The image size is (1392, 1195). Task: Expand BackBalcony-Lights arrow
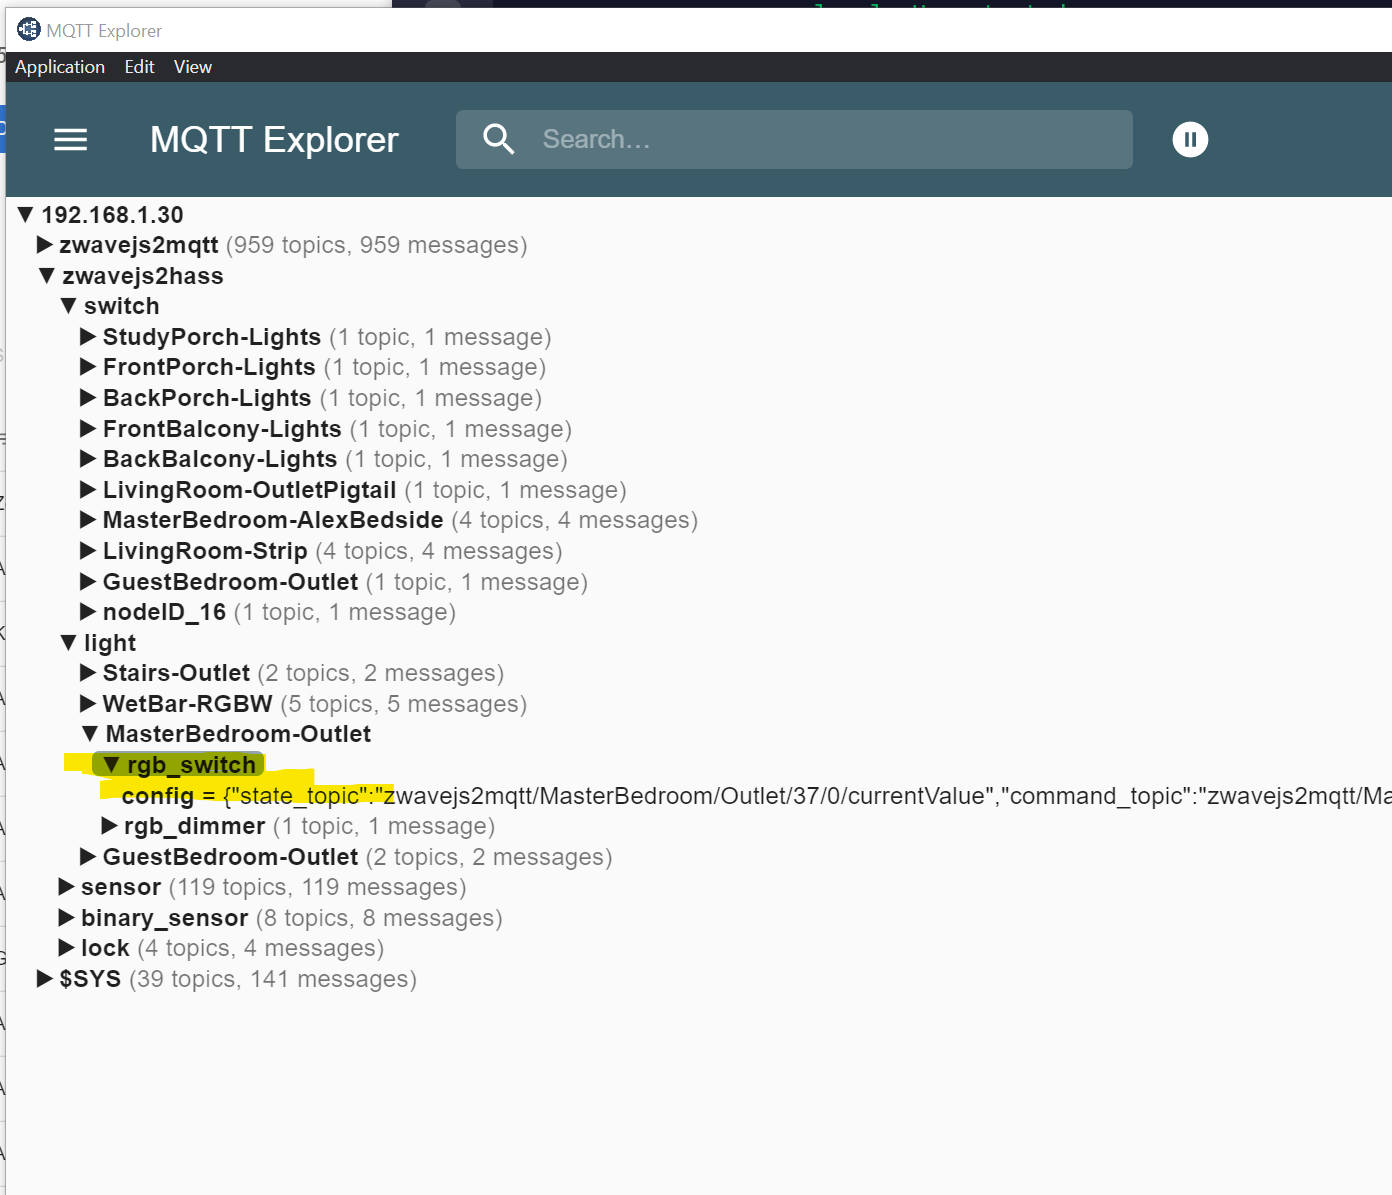click(x=88, y=459)
